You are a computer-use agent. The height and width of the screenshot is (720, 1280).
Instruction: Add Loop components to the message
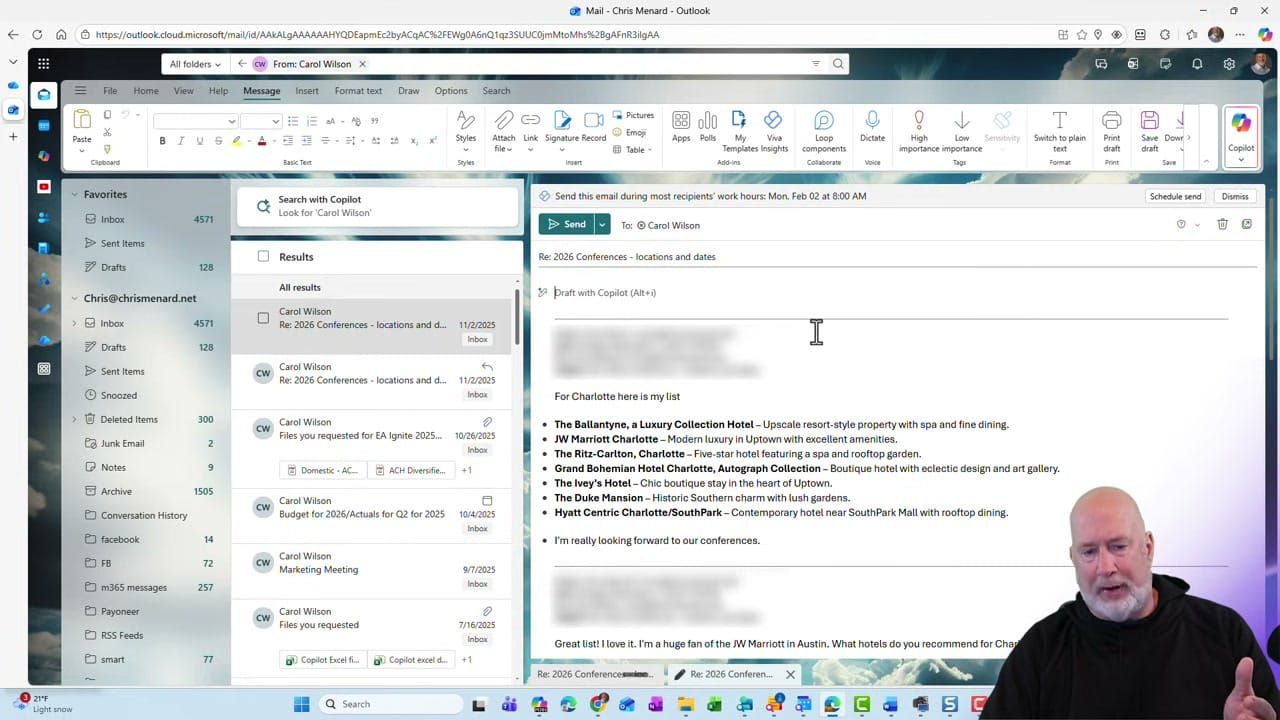(x=823, y=131)
